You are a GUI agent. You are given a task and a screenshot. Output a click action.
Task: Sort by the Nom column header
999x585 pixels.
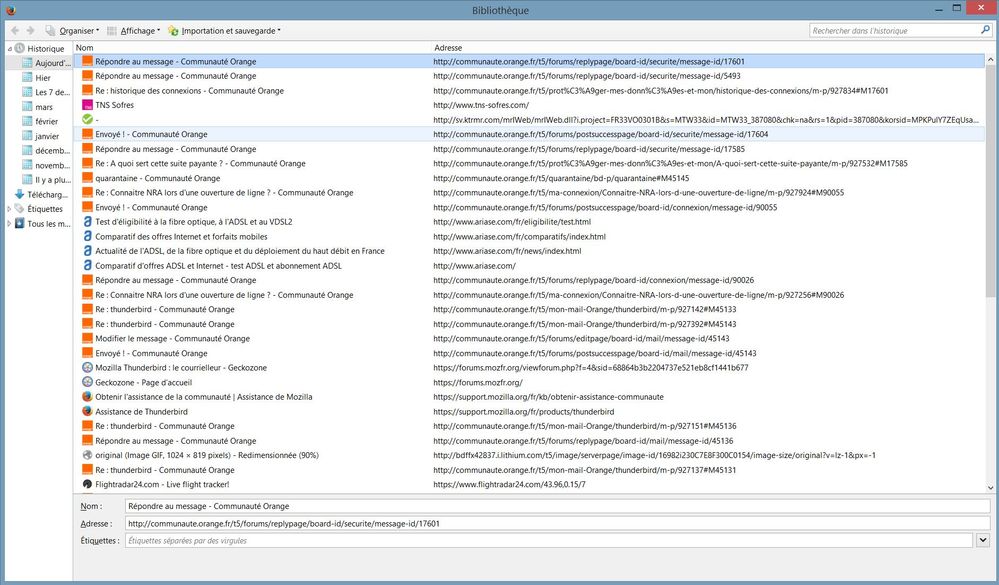coord(253,48)
